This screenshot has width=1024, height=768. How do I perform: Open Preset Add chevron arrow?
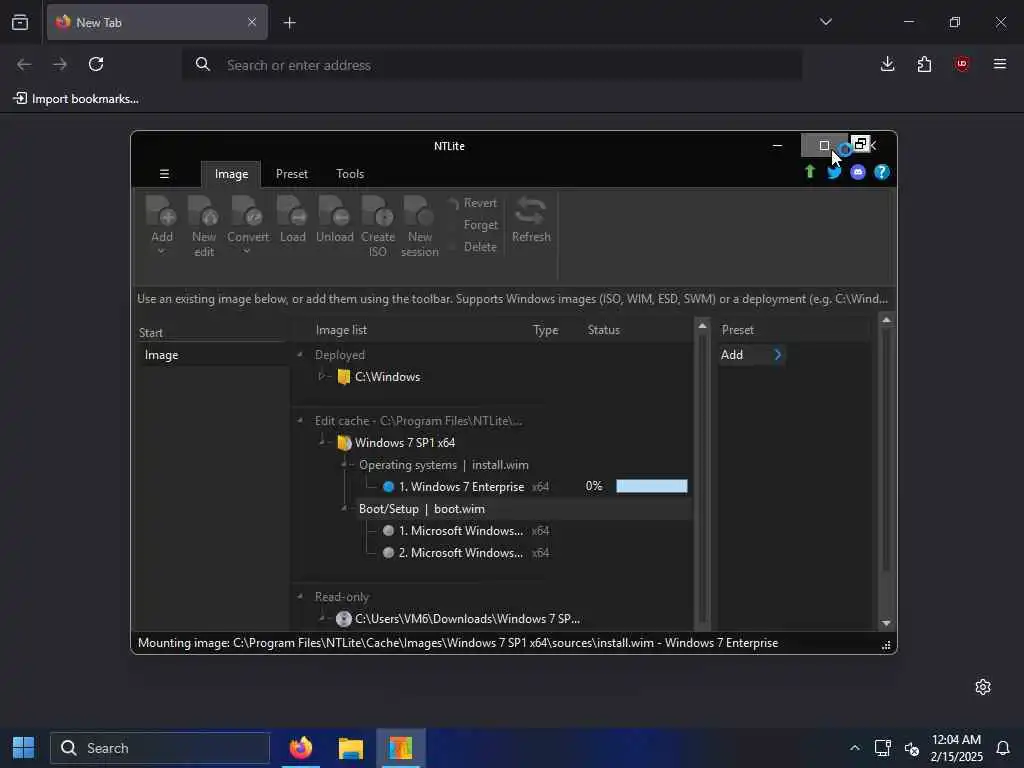pyautogui.click(x=777, y=355)
